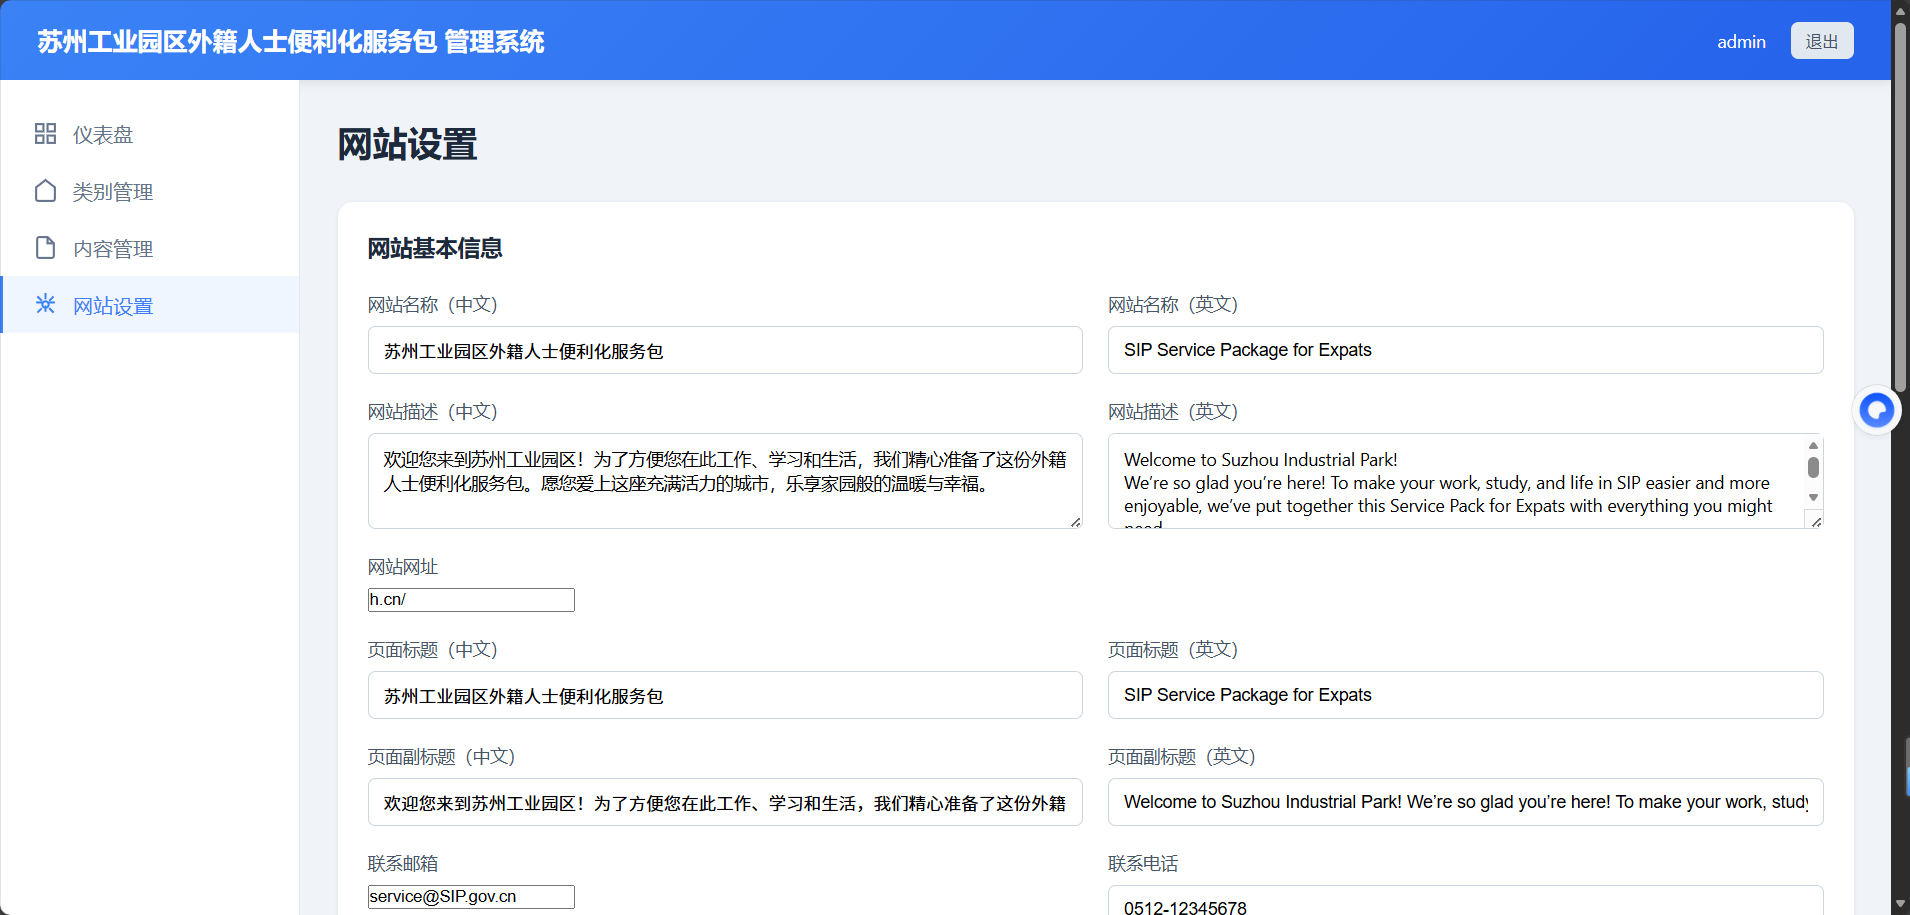
Task: Select the 页面标题（英文） input field
Action: (1465, 695)
